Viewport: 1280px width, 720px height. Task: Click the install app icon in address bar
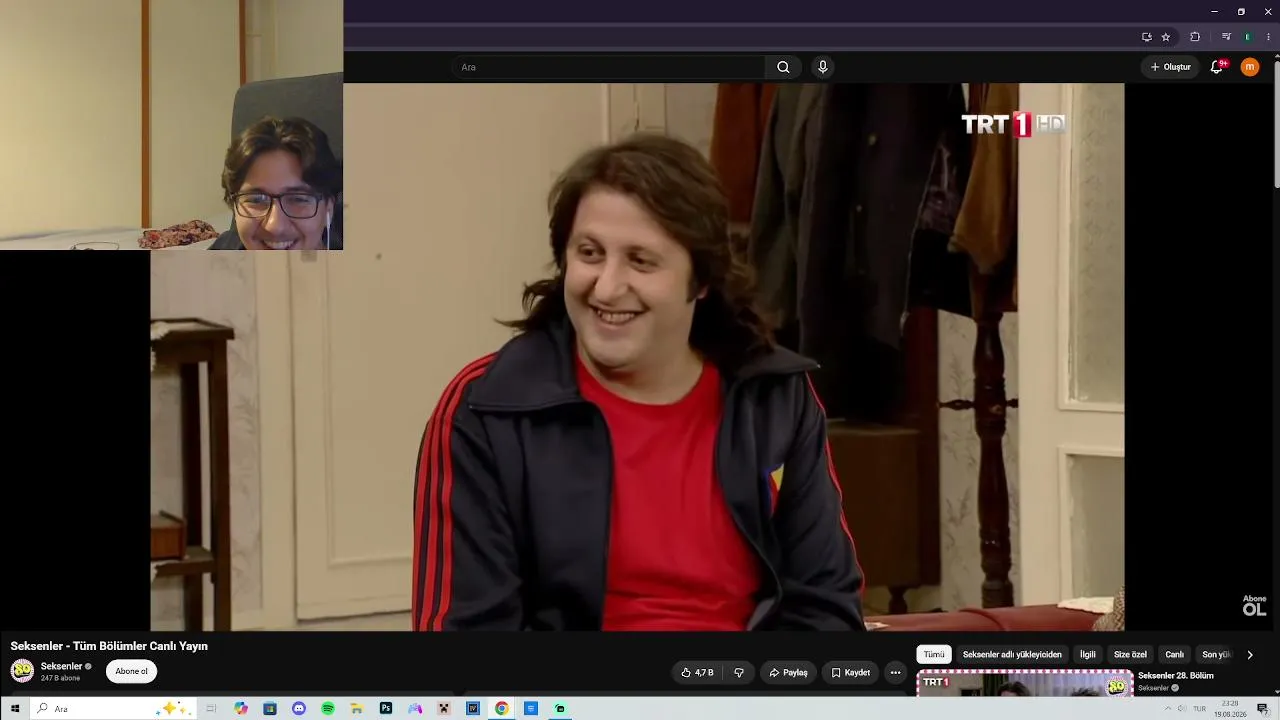tap(1147, 37)
